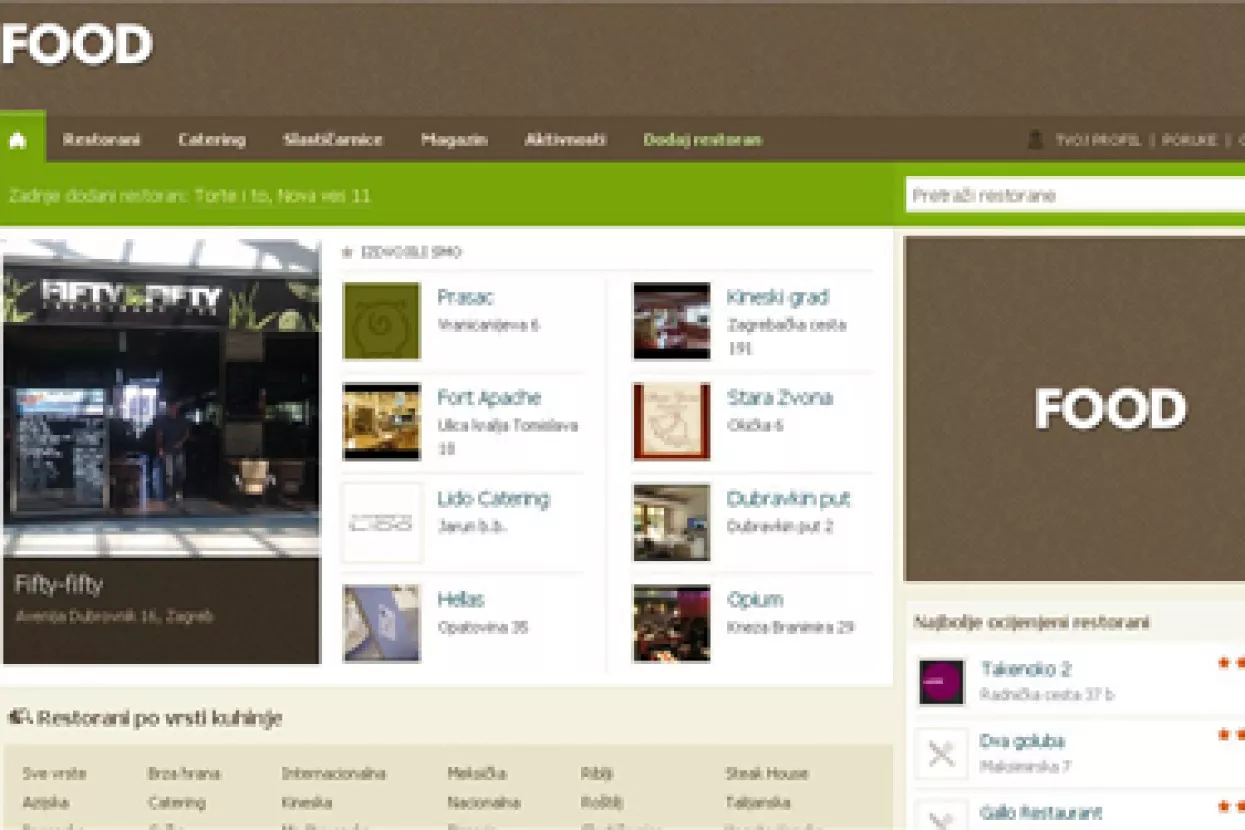The height and width of the screenshot is (830, 1245).
Task: Open the Hellas restaurant name link
Action: click(x=461, y=600)
